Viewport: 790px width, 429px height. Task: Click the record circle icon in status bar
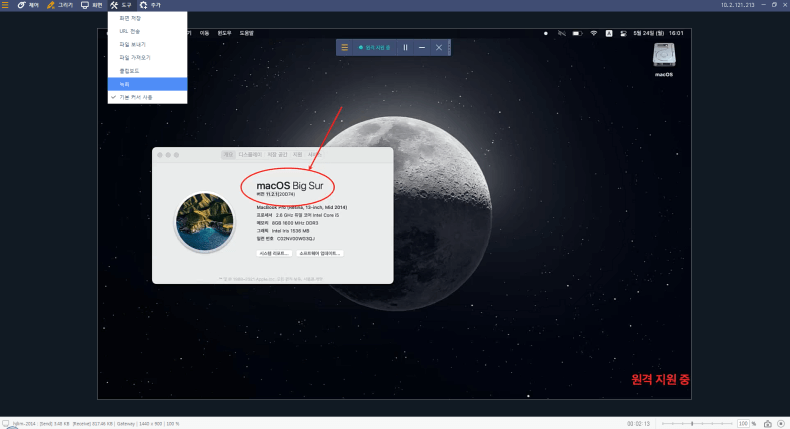(x=781, y=424)
